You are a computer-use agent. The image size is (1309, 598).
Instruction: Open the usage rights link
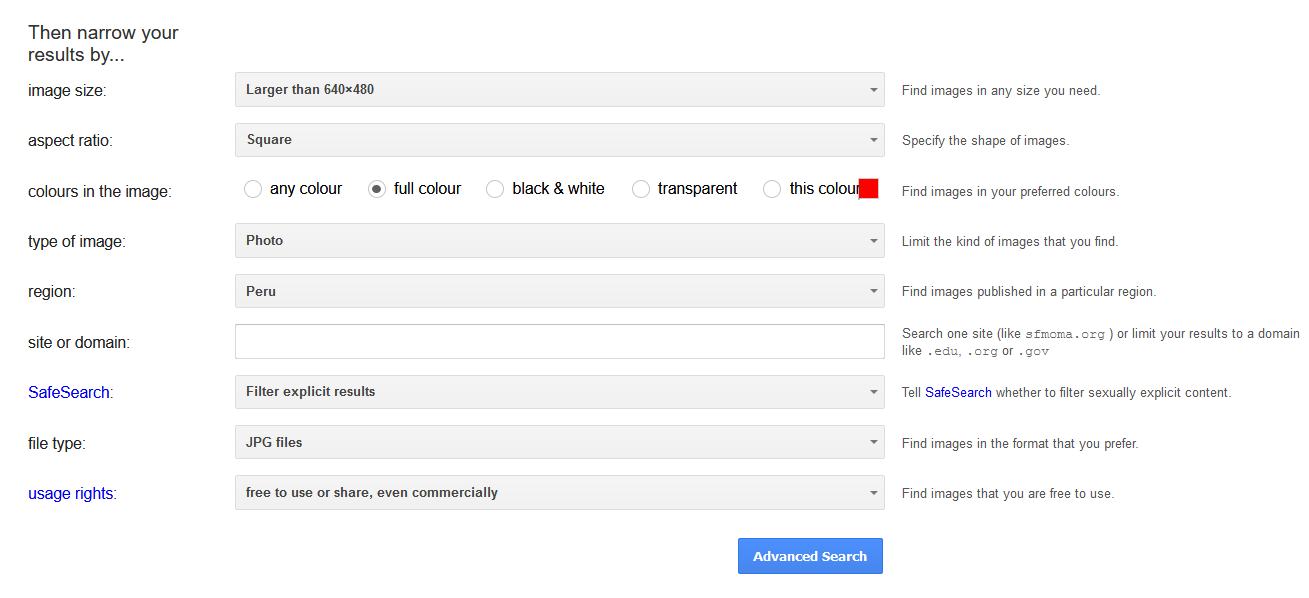tap(70, 493)
